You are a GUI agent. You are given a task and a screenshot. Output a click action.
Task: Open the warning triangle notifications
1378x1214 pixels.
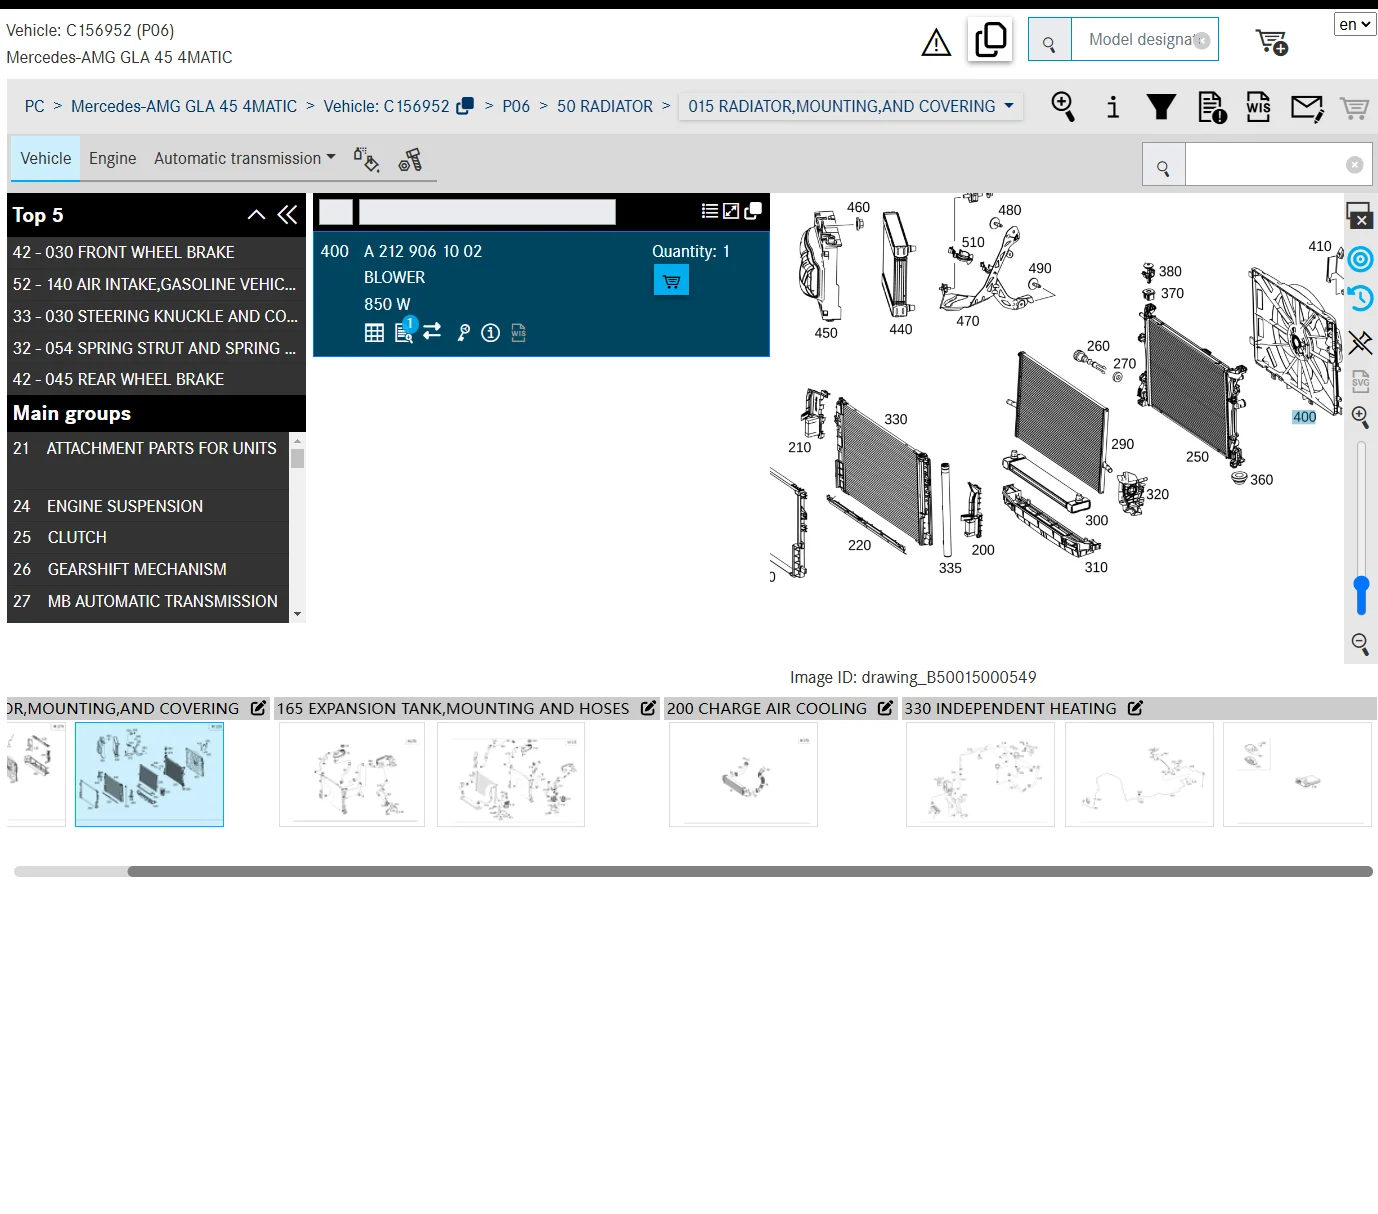[x=936, y=42]
